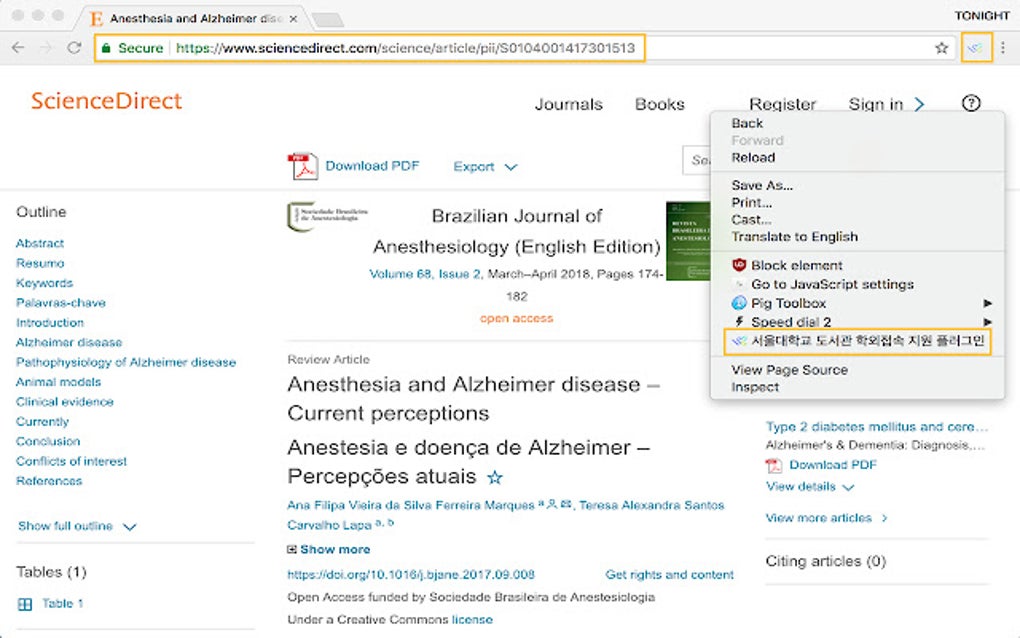Choose View Page Source menu item
The image size is (1020, 638).
(789, 369)
